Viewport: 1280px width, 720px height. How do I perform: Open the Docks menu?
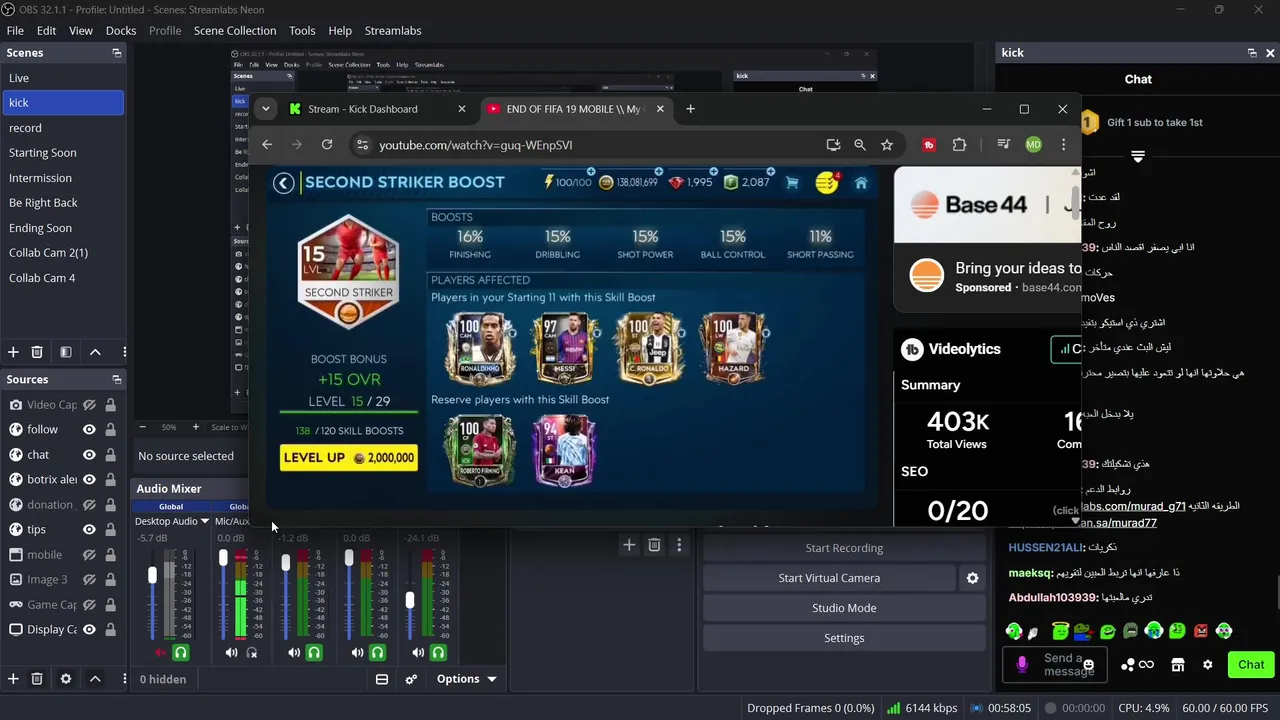[121, 31]
